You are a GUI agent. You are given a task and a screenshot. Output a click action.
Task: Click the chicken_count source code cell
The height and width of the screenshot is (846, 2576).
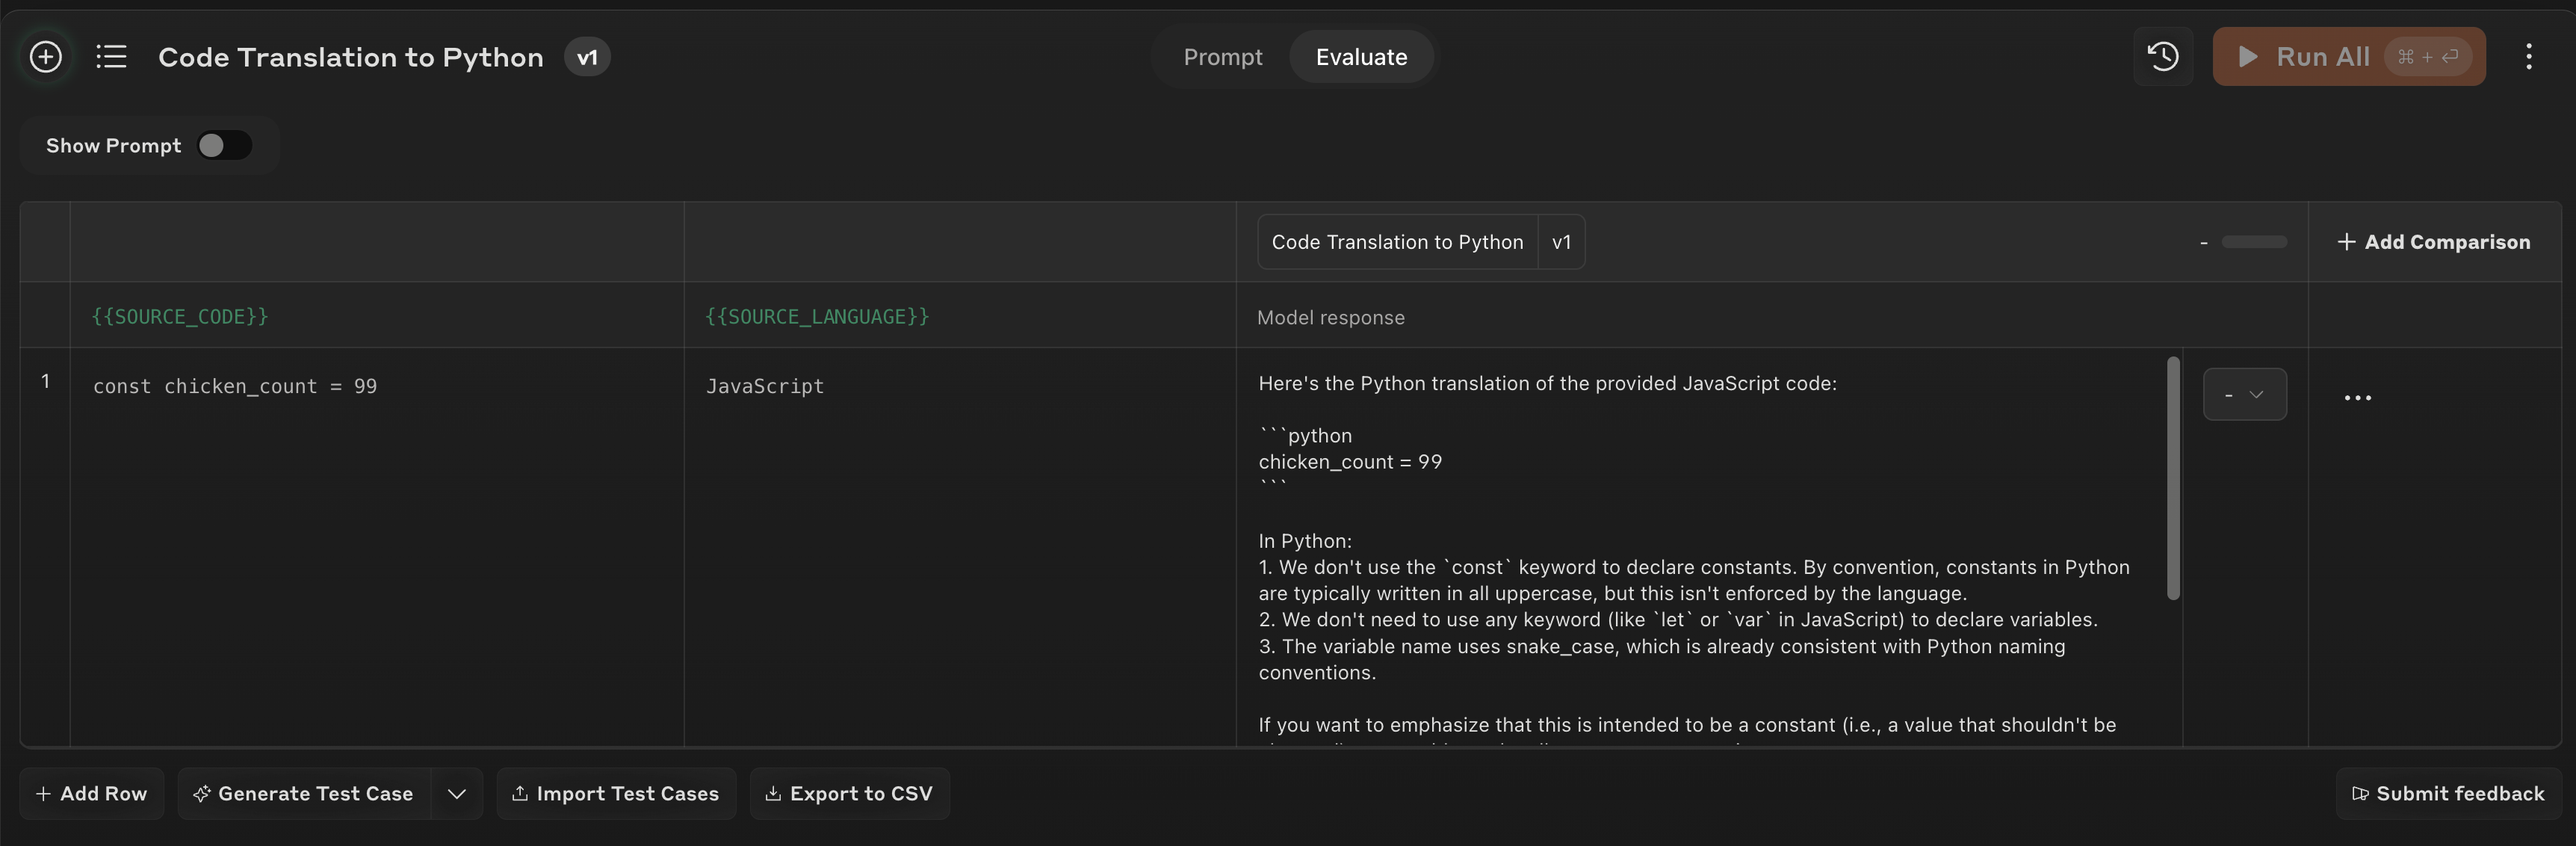[235, 386]
